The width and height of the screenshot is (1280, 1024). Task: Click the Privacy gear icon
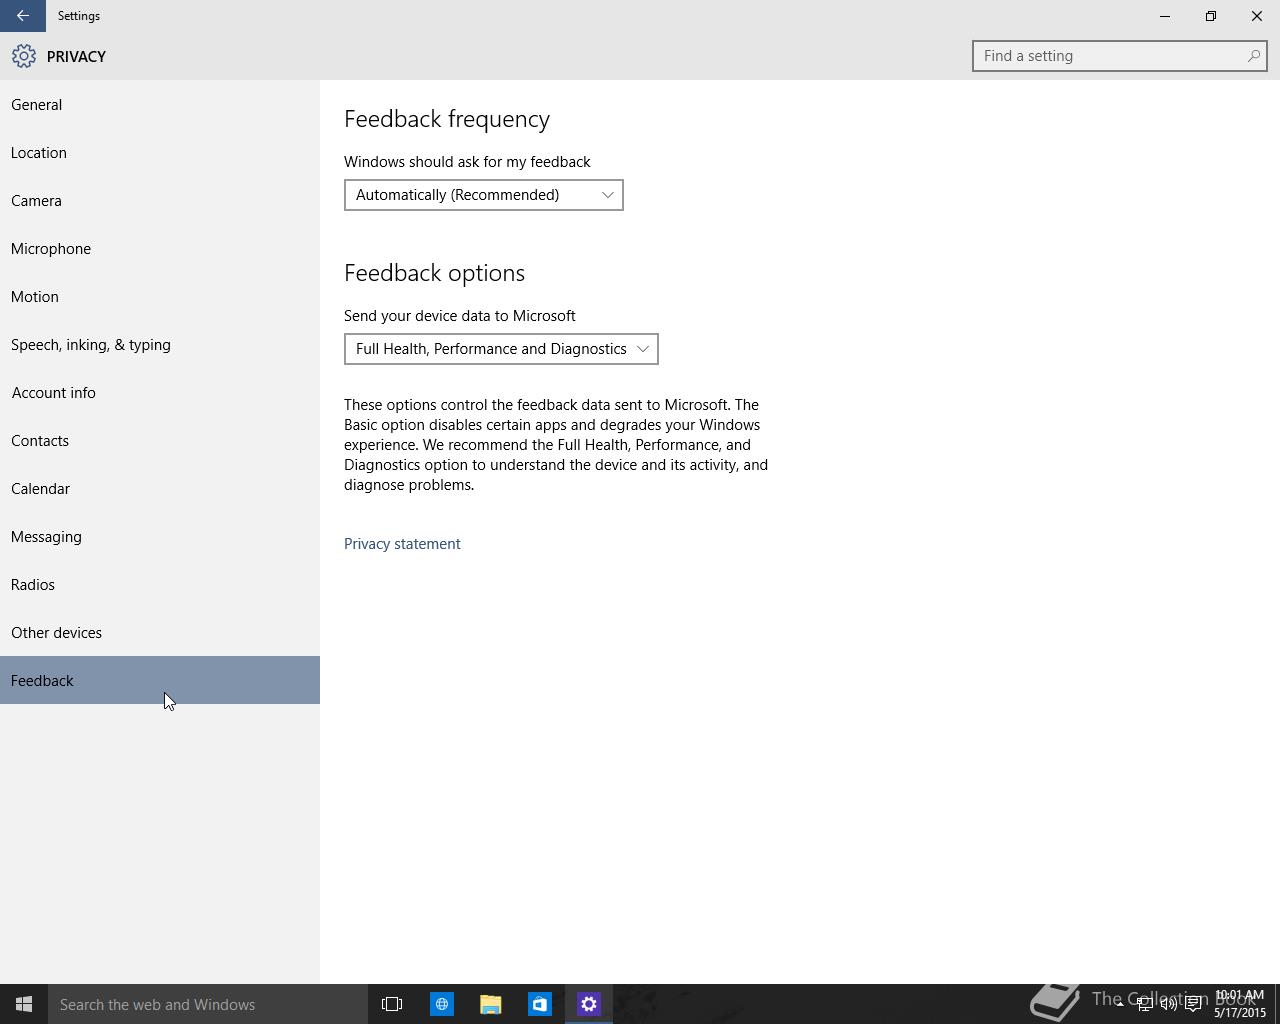24,56
